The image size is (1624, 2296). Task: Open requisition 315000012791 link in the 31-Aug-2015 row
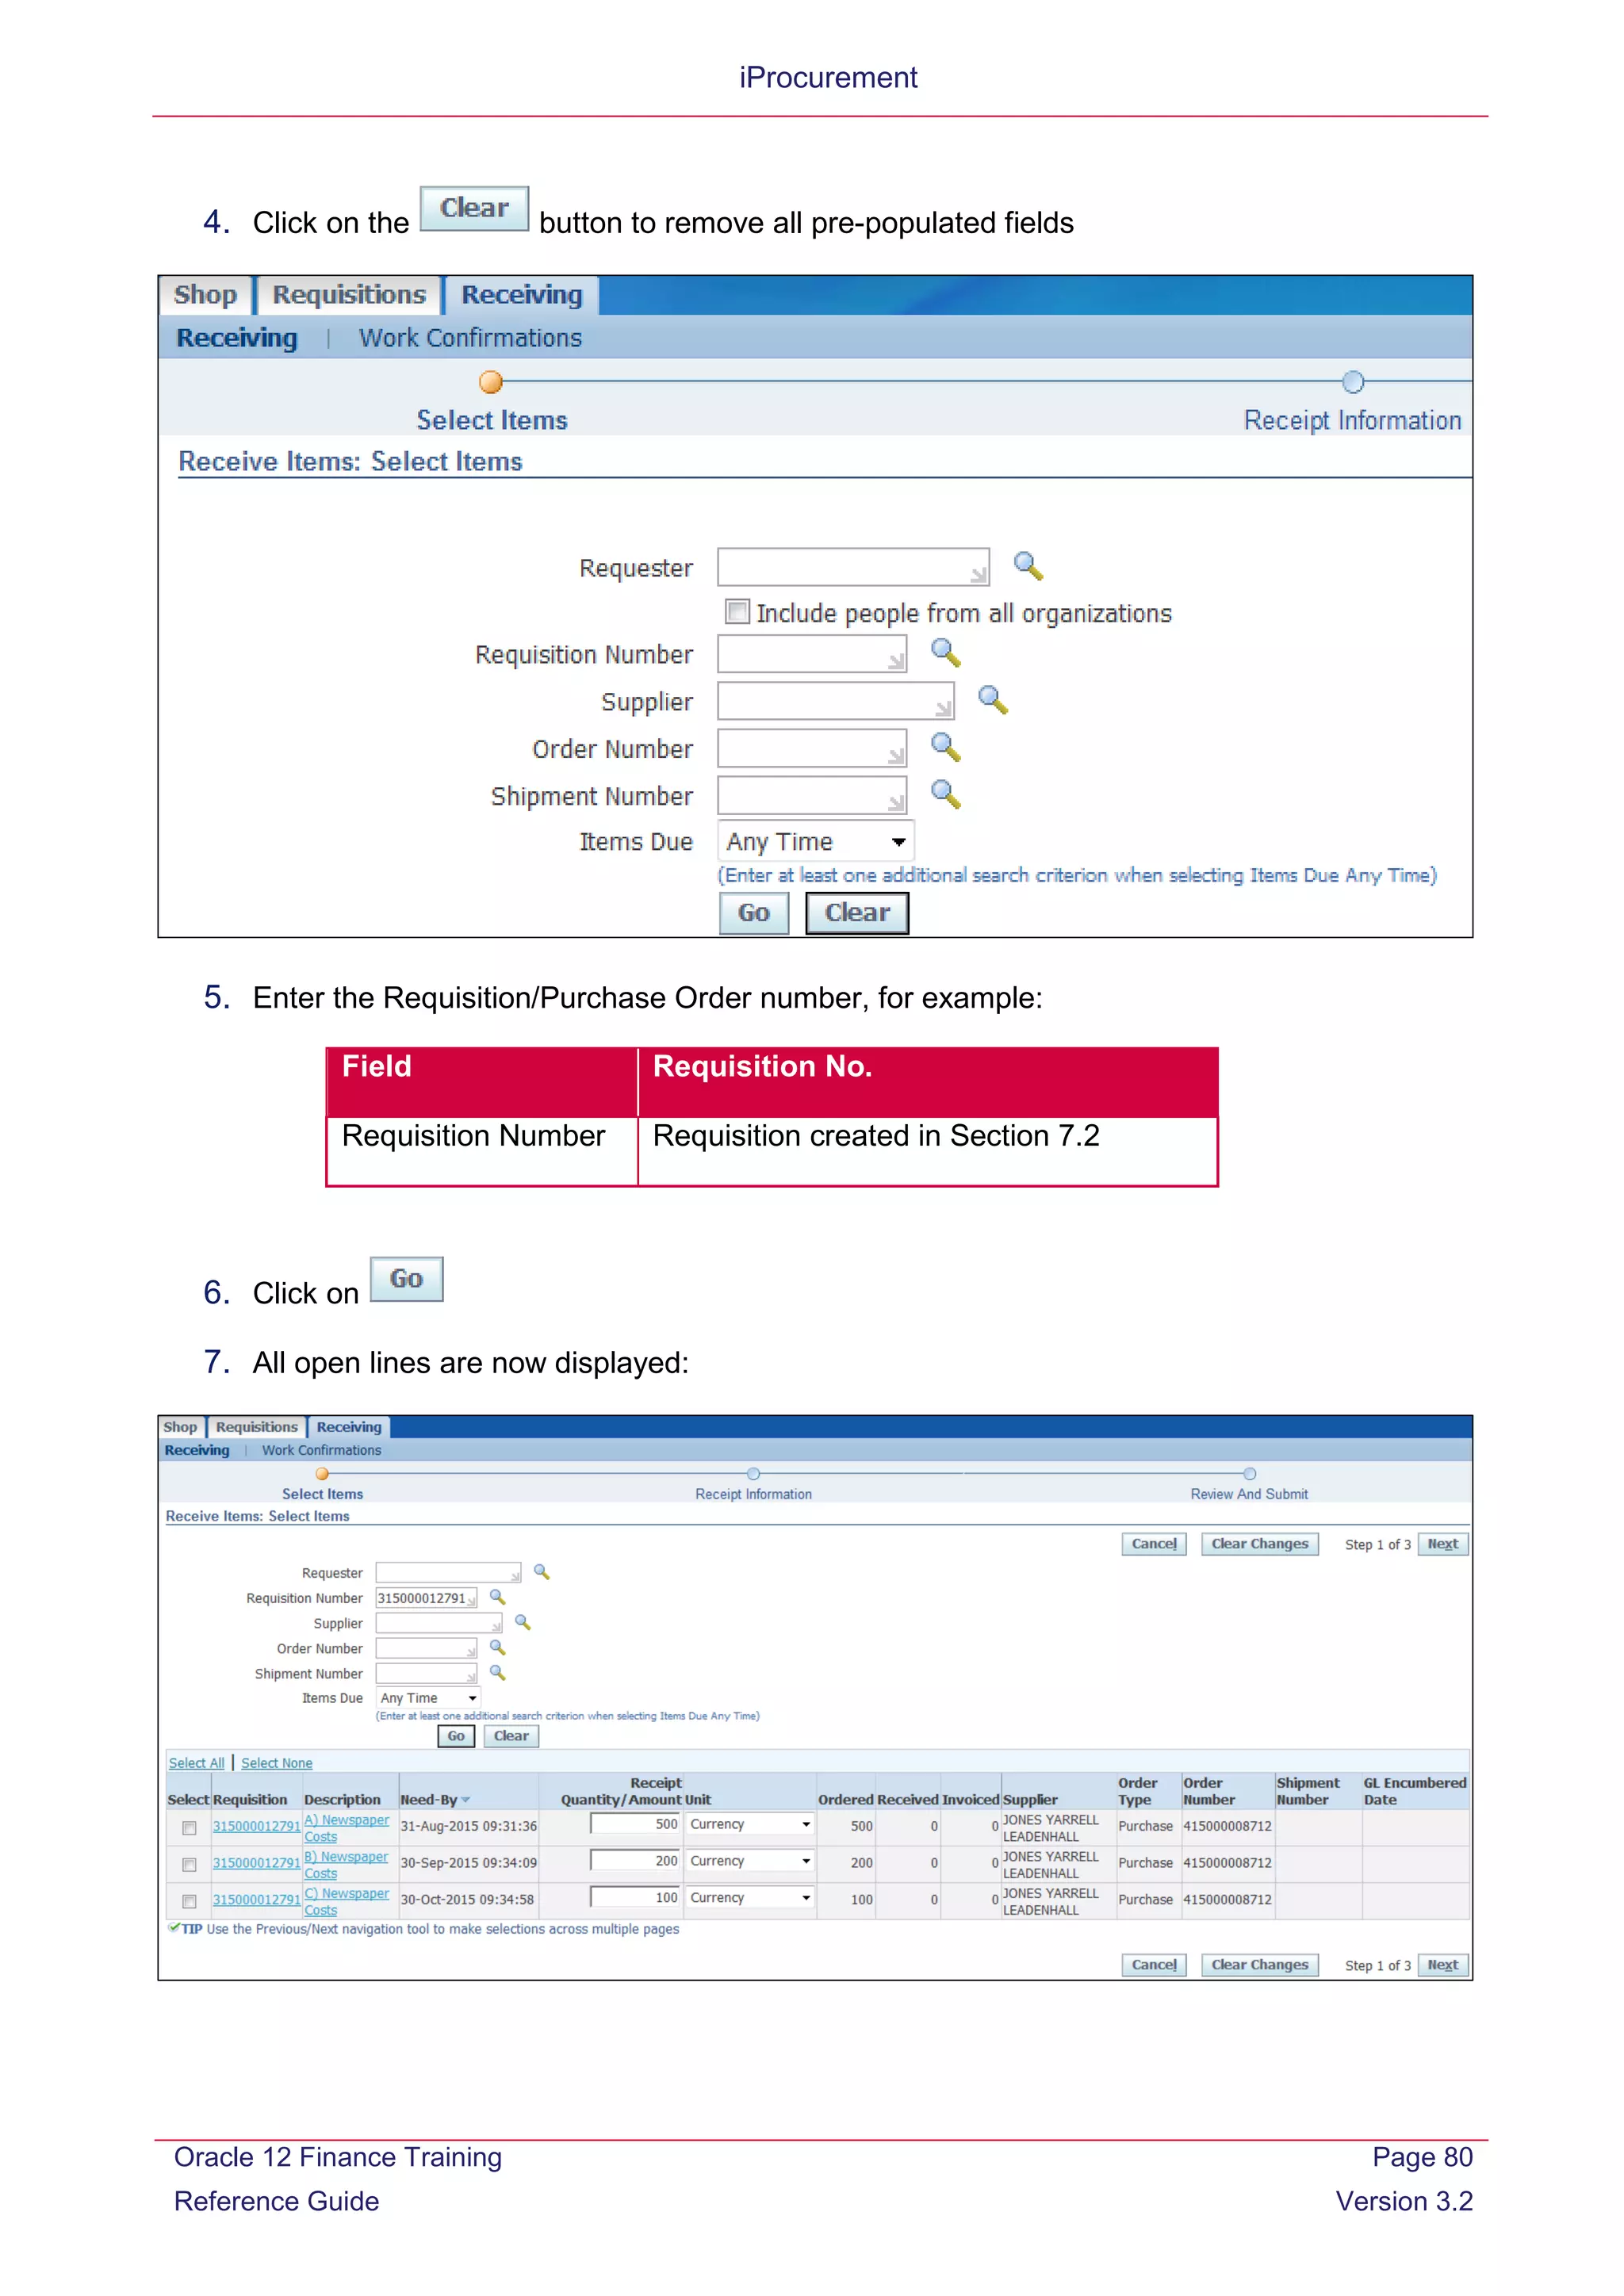tap(256, 1826)
